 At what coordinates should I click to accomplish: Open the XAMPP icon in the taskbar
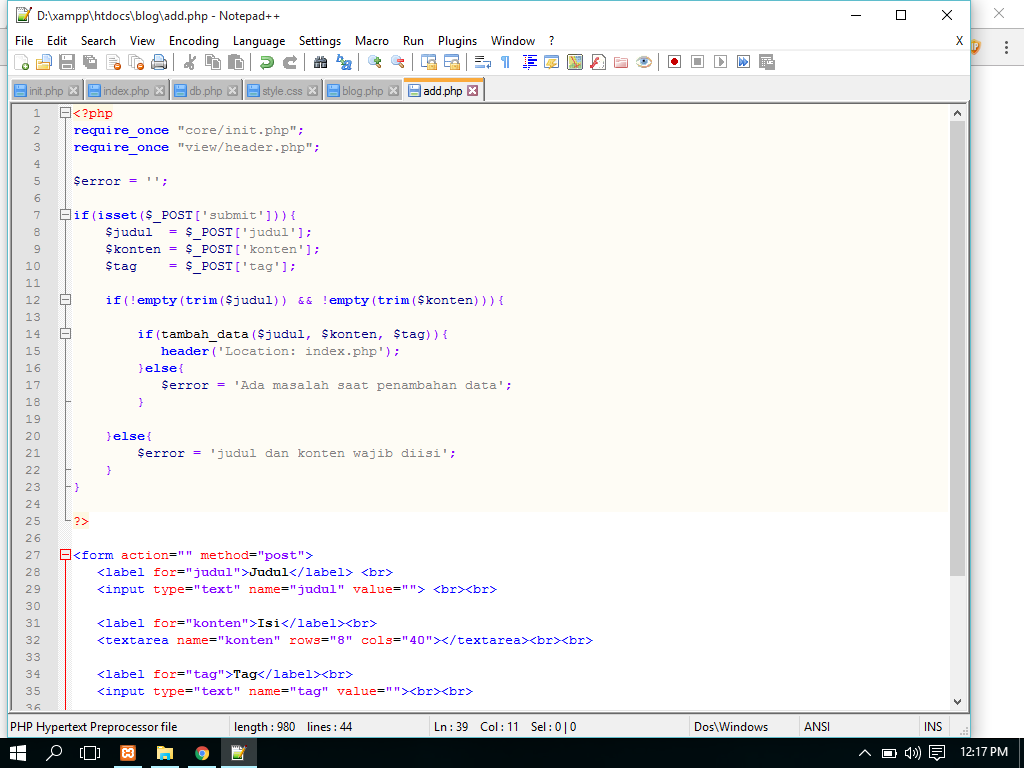coord(128,753)
